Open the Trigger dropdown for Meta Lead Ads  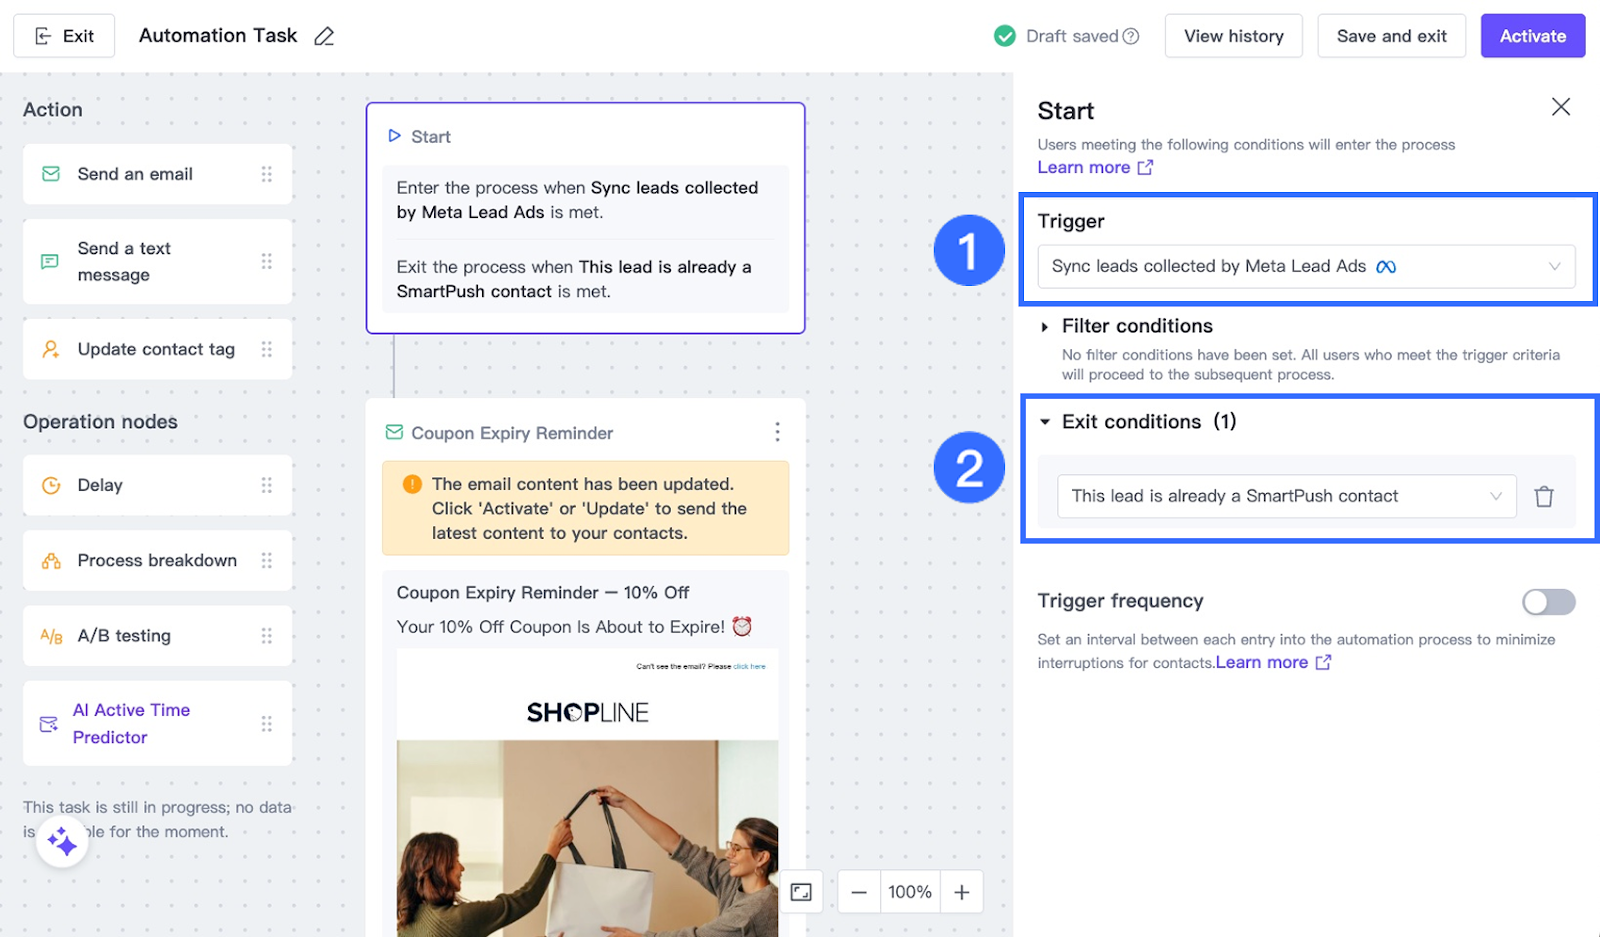point(1306,266)
